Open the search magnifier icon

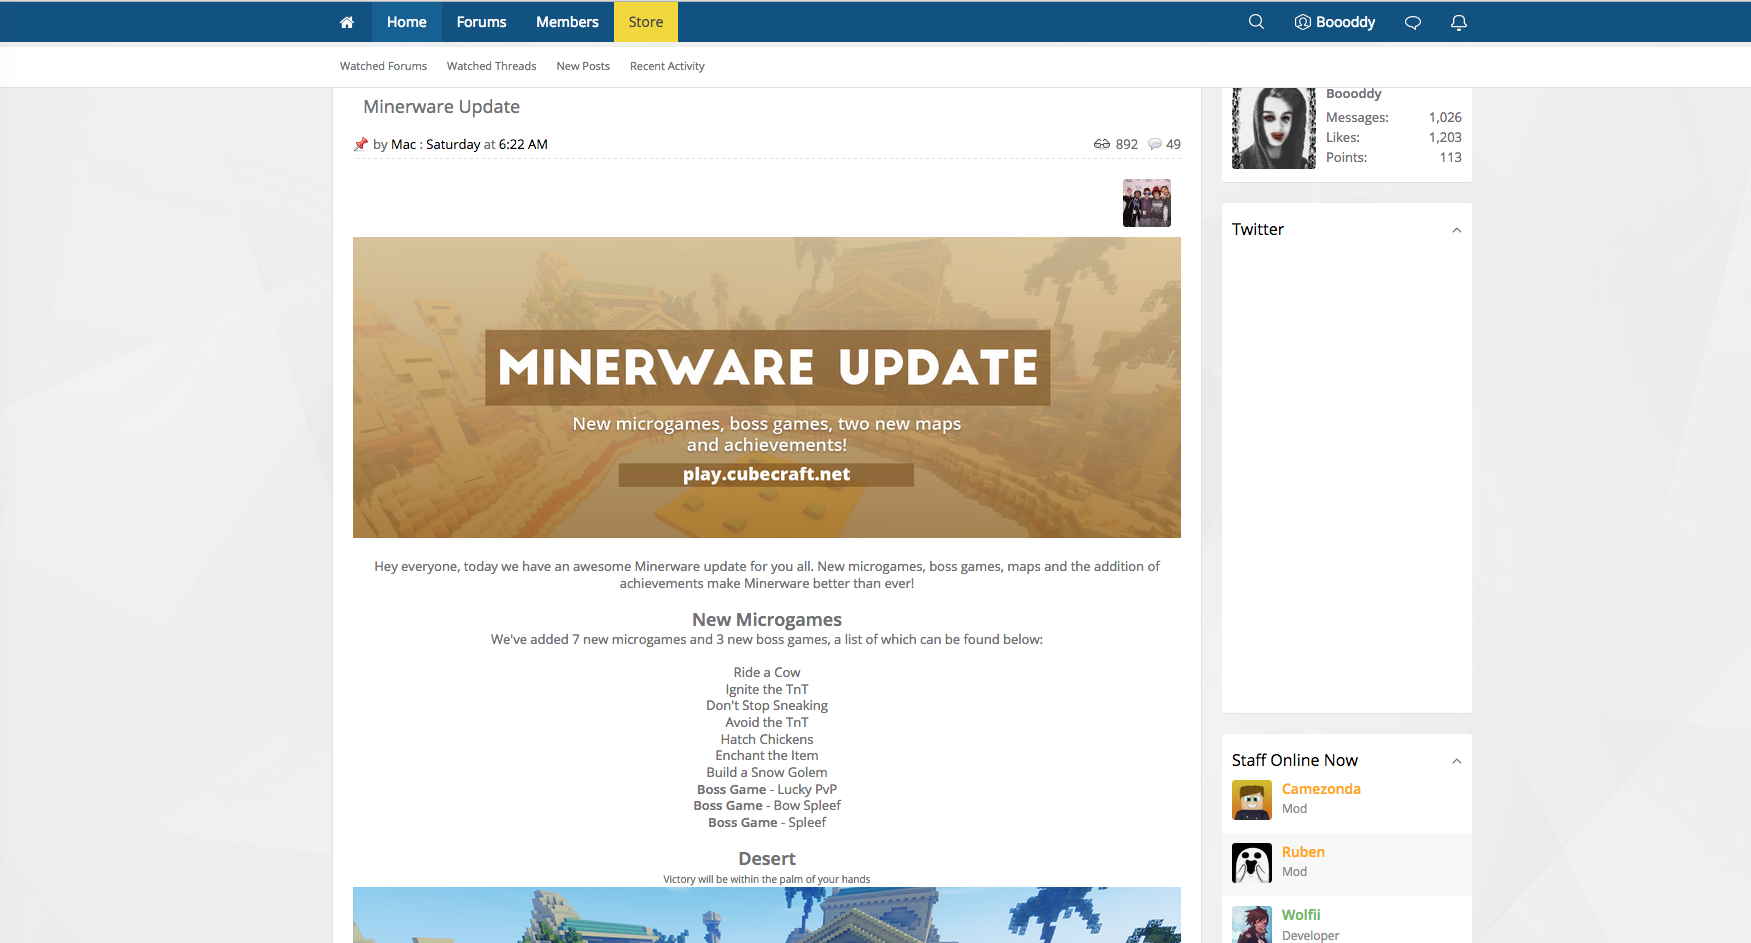1256,22
